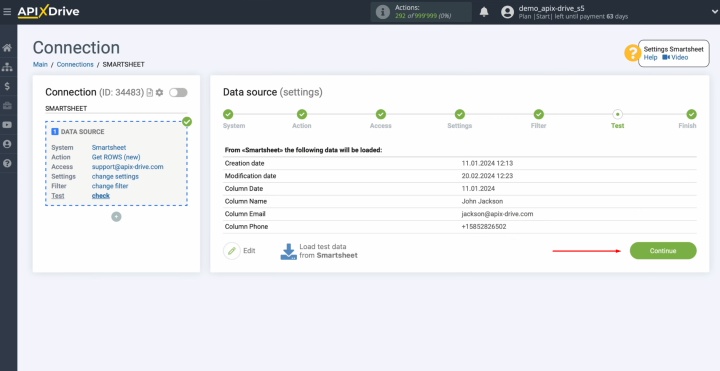Go to the Settings step
The image size is (720, 371).
(x=460, y=114)
